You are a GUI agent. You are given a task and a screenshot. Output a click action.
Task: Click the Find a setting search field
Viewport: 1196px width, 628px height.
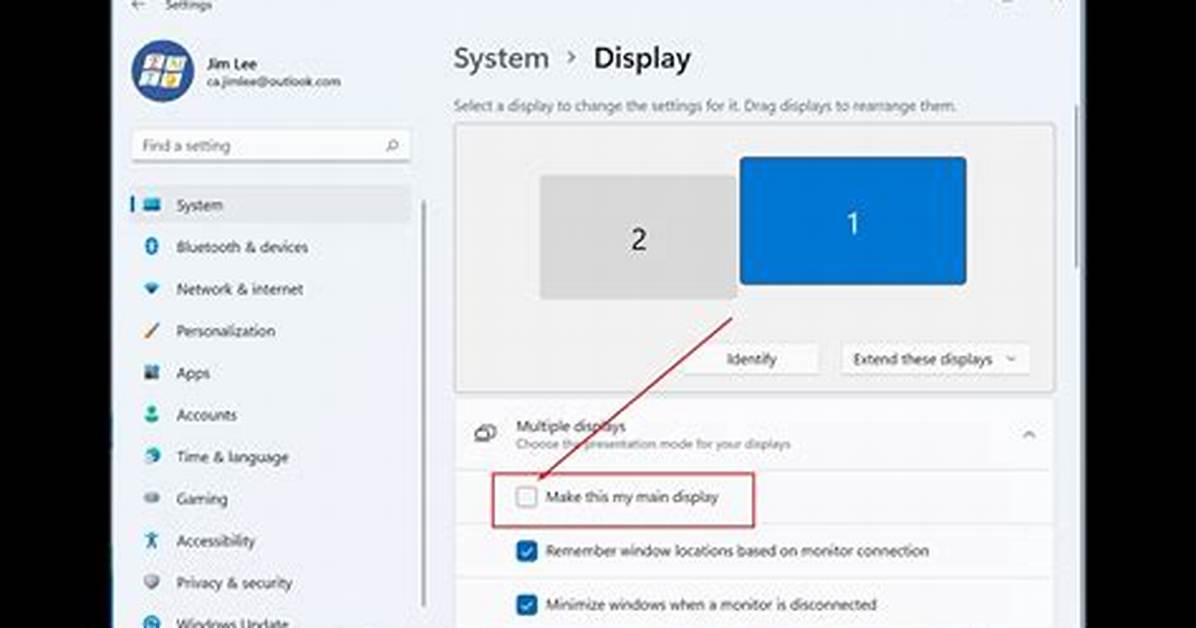(271, 145)
